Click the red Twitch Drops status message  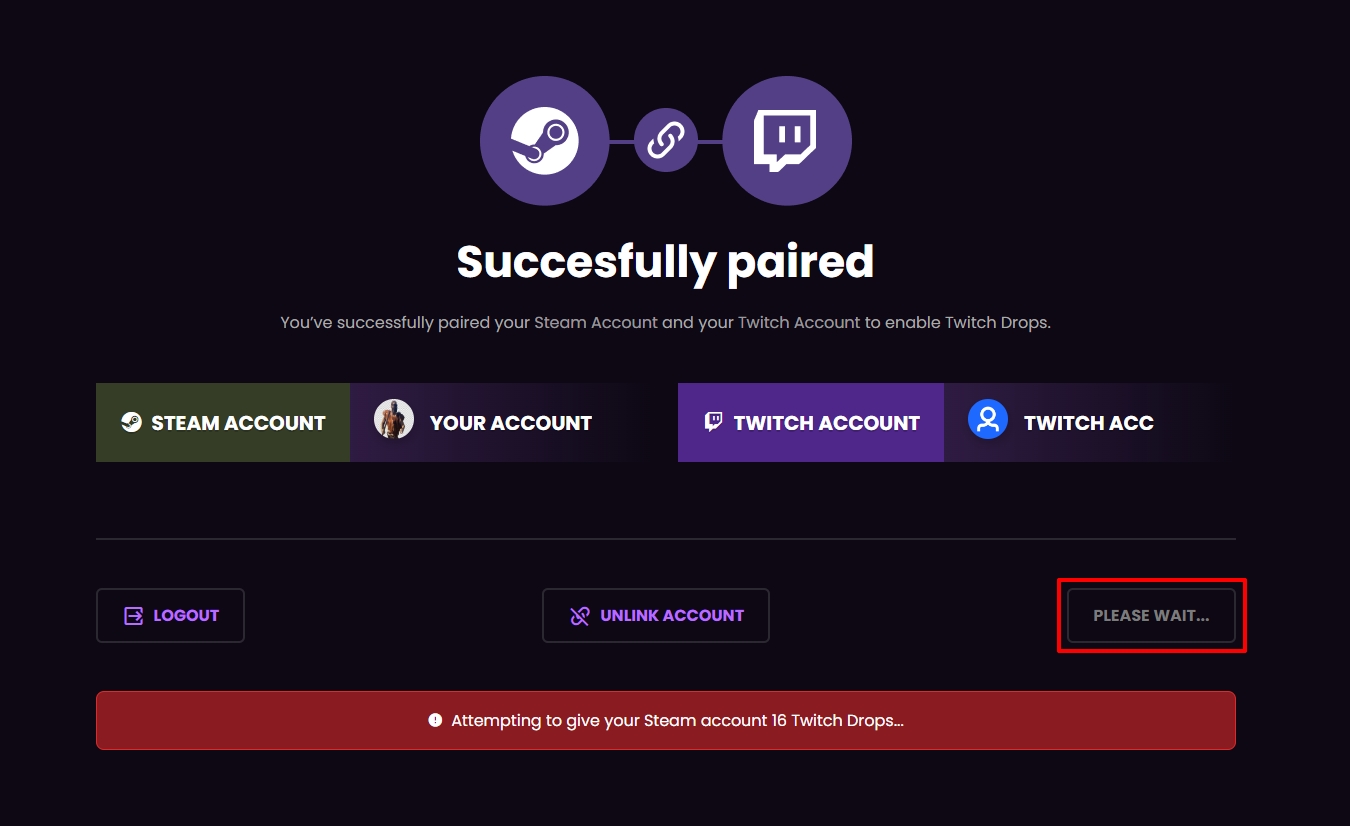tap(677, 720)
